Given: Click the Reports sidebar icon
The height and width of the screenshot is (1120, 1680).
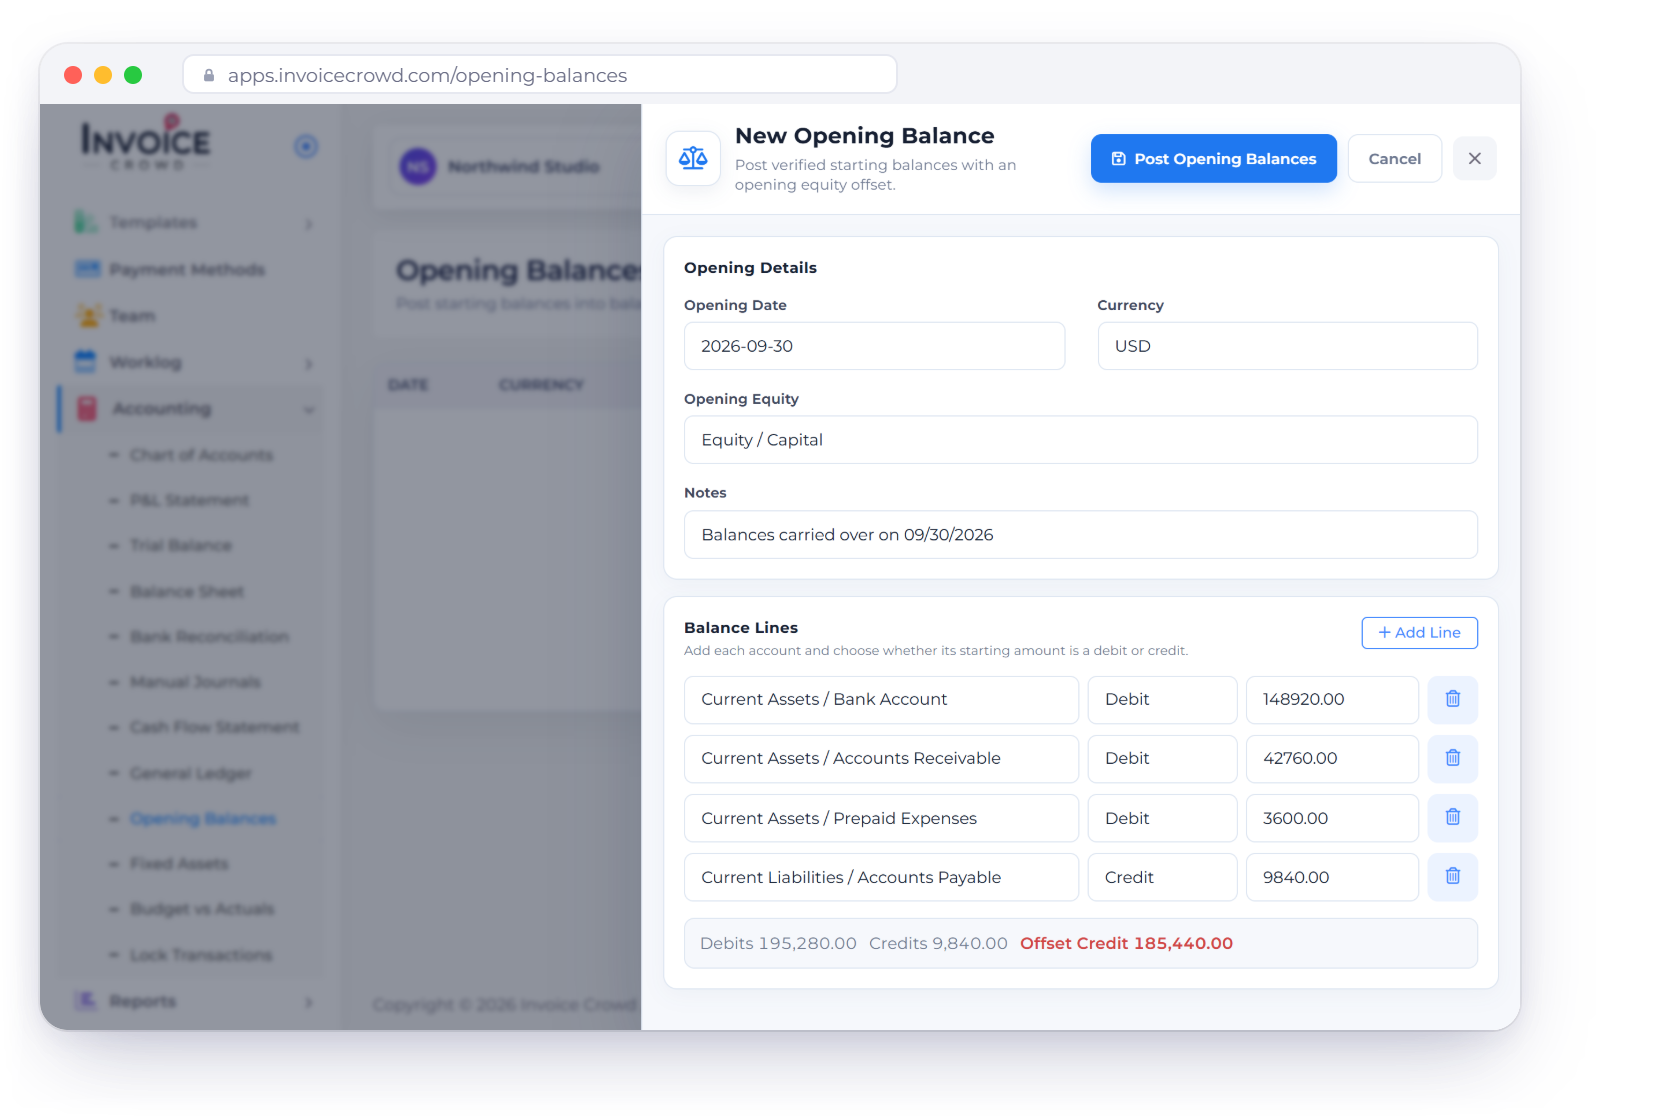Looking at the screenshot, I should [x=86, y=1000].
